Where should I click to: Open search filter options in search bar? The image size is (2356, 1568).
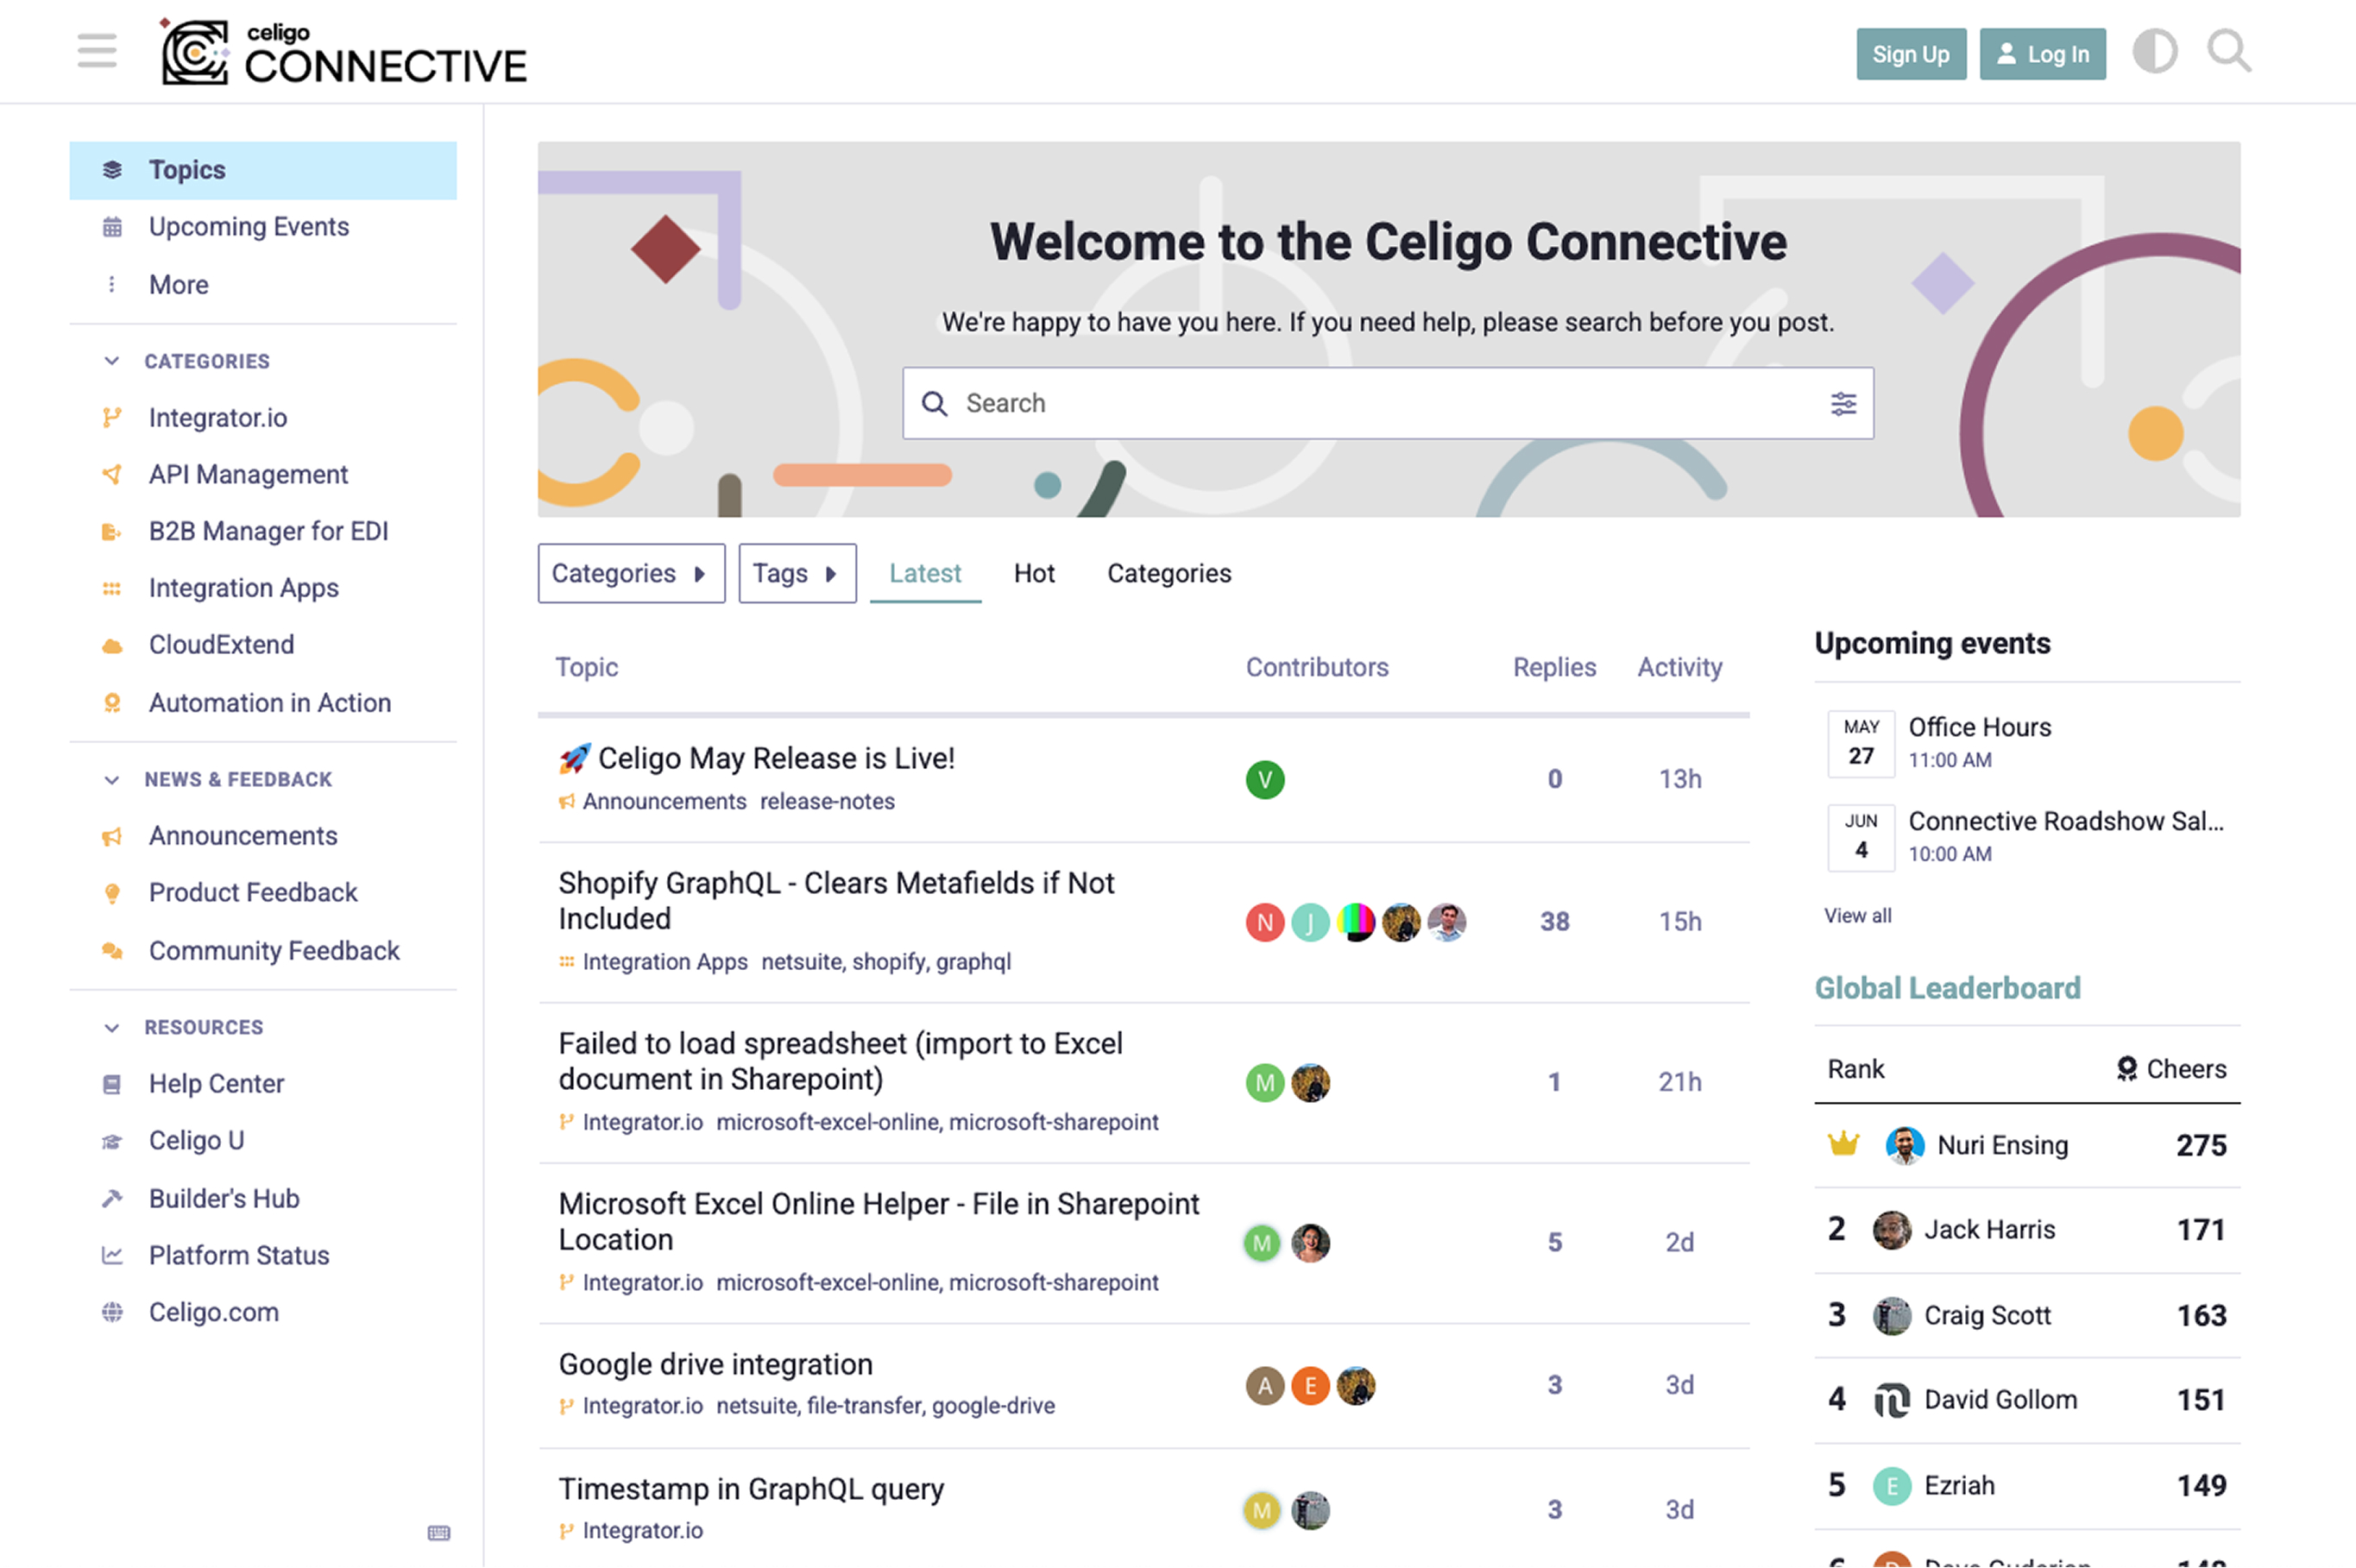[1843, 403]
